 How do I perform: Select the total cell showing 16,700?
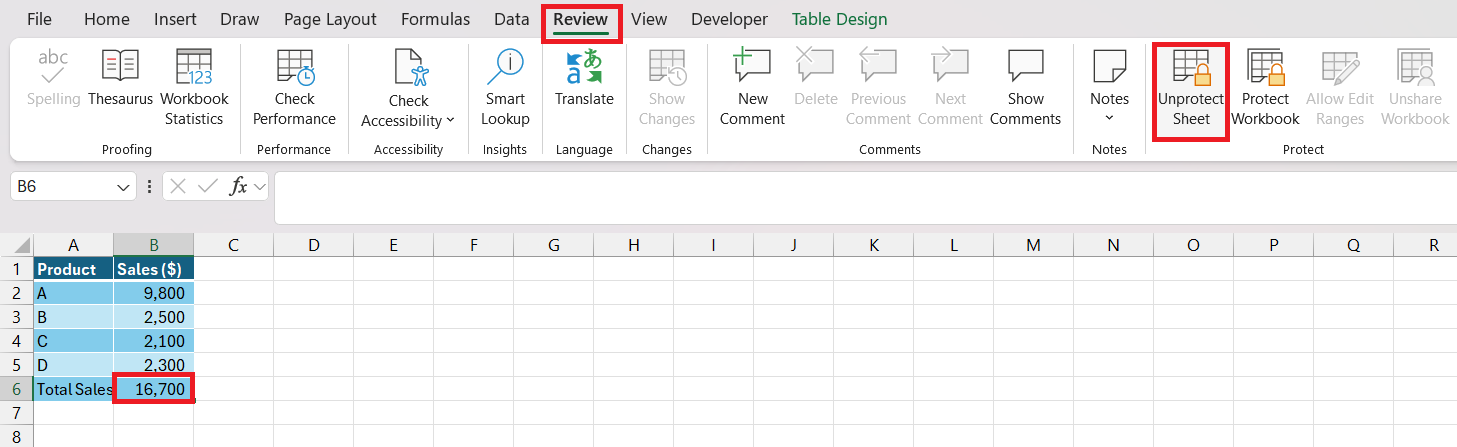(x=153, y=389)
